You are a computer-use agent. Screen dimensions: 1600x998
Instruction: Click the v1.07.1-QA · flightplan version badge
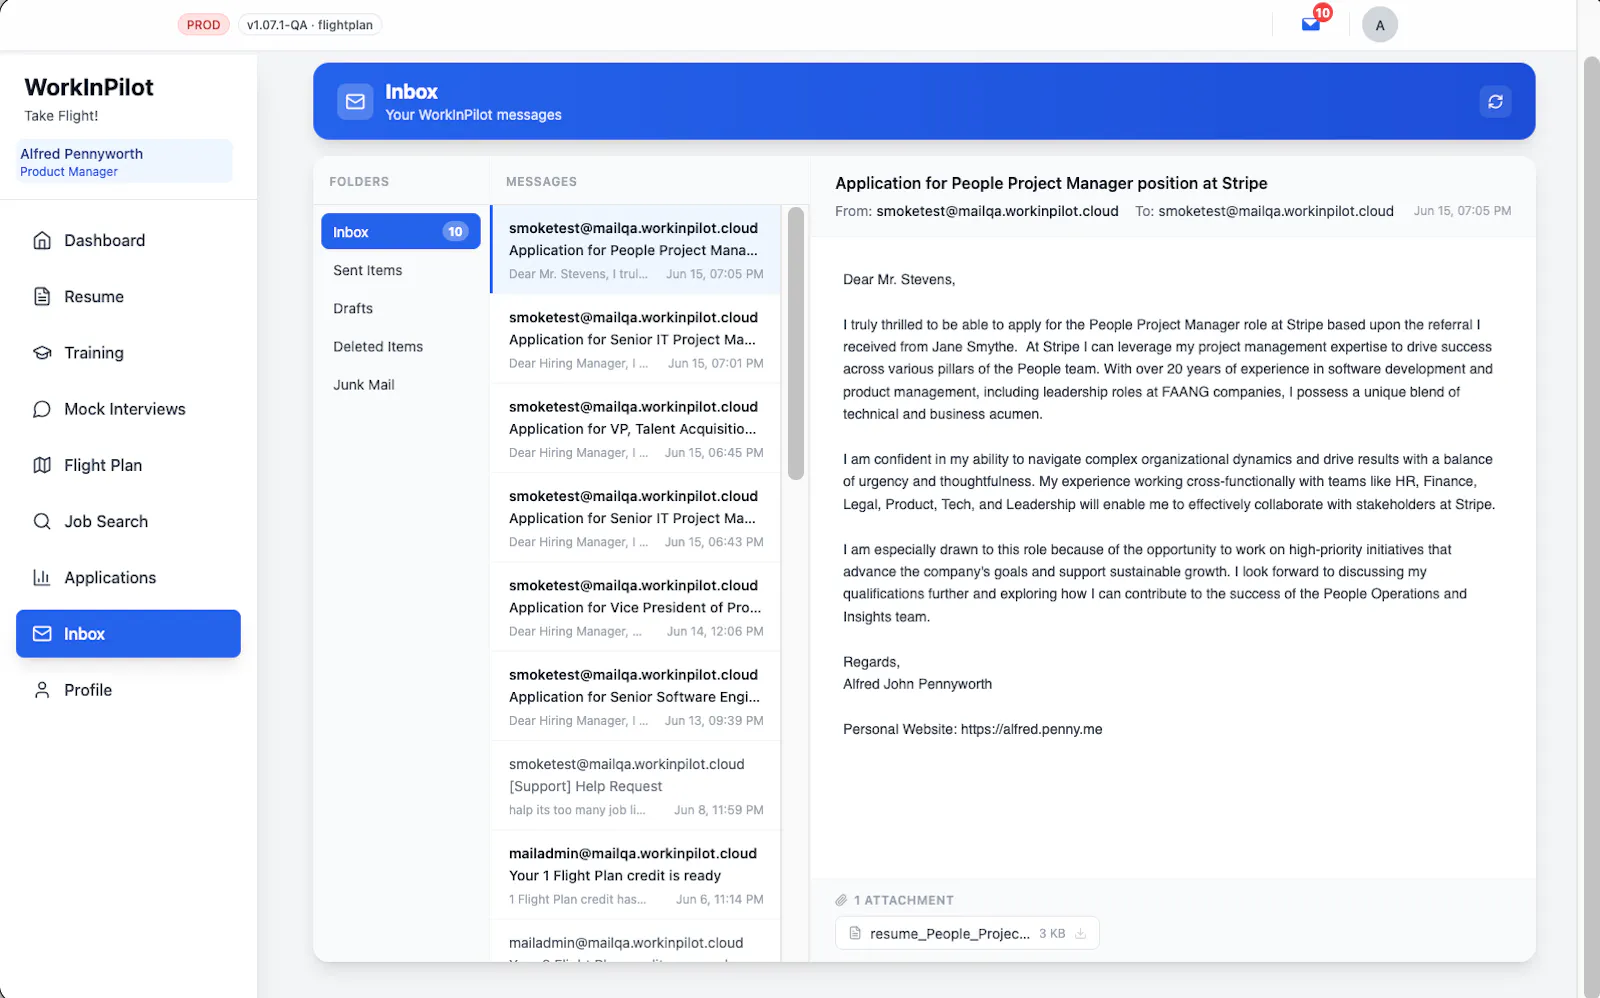310,25
